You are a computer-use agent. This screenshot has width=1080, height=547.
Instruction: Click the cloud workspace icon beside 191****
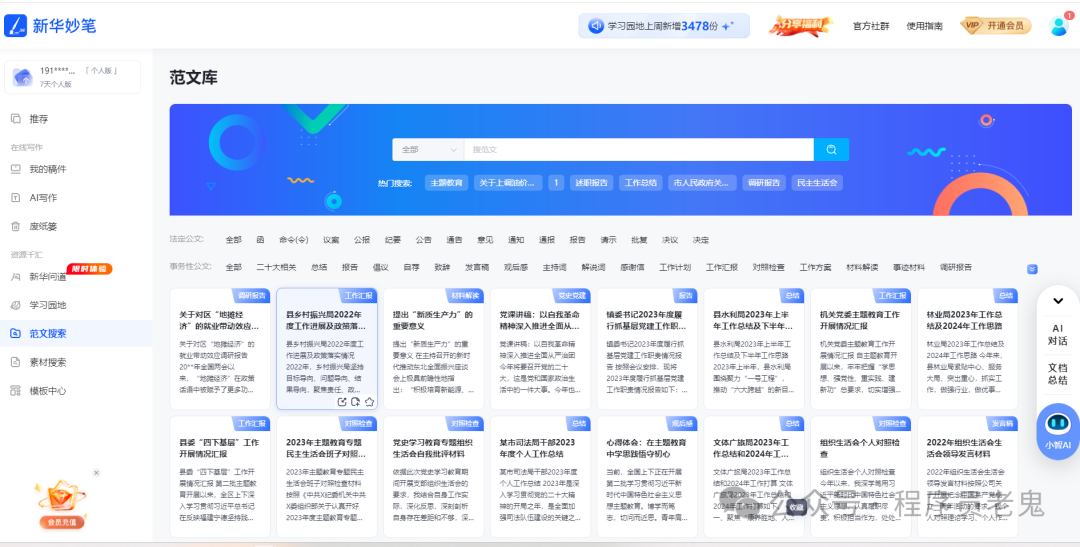click(x=23, y=76)
